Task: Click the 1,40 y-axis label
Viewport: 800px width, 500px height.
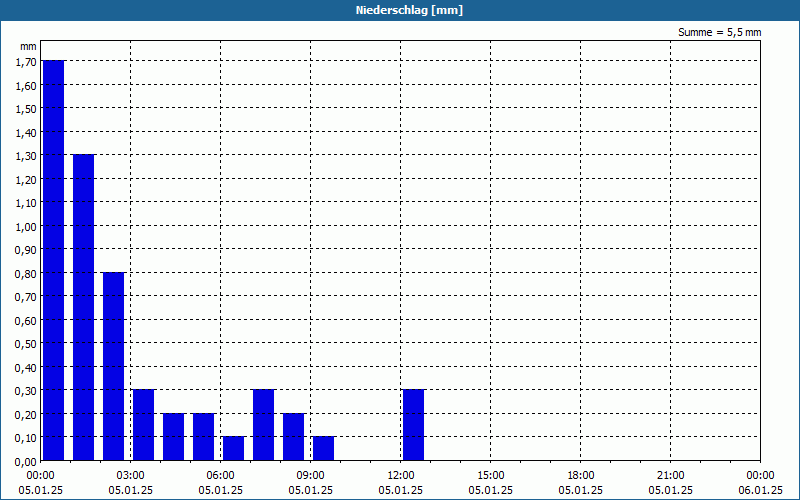Action: point(27,132)
